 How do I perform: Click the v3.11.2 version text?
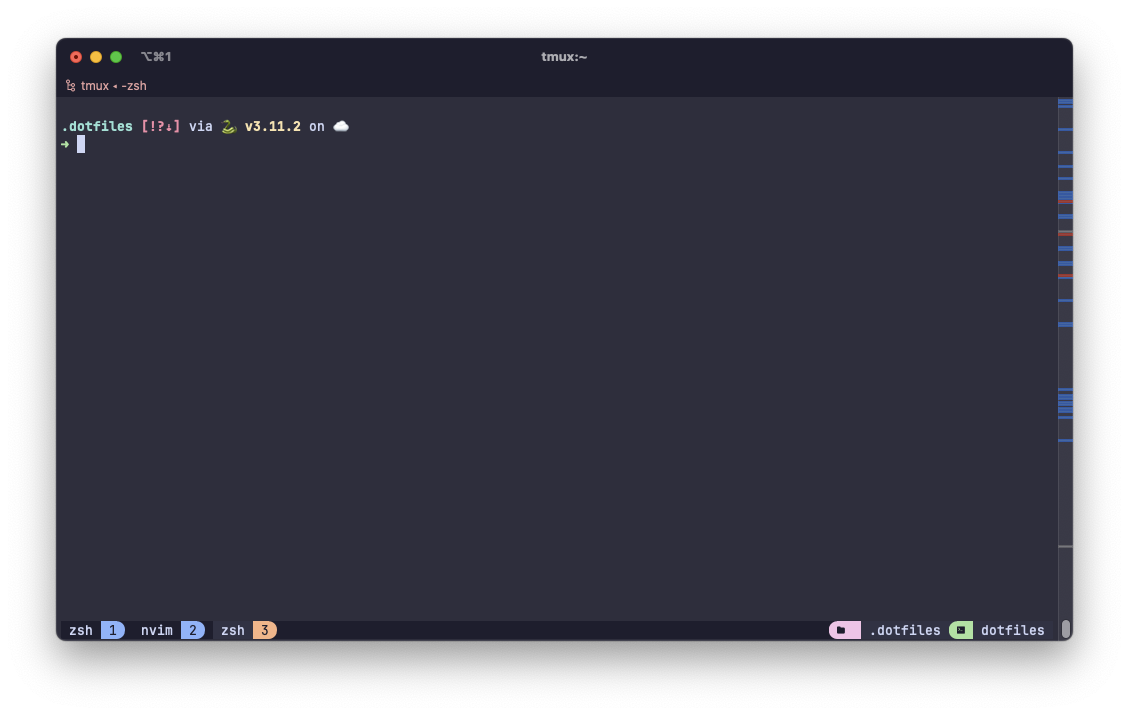click(272, 126)
